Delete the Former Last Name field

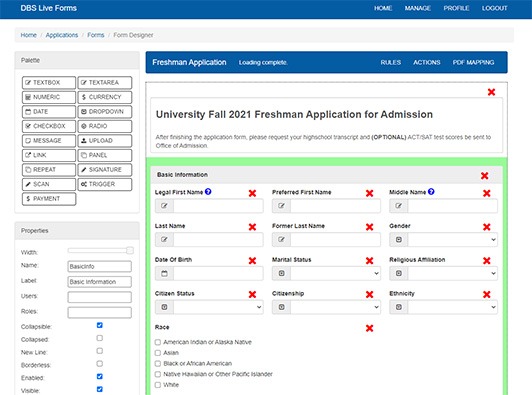coord(369,227)
